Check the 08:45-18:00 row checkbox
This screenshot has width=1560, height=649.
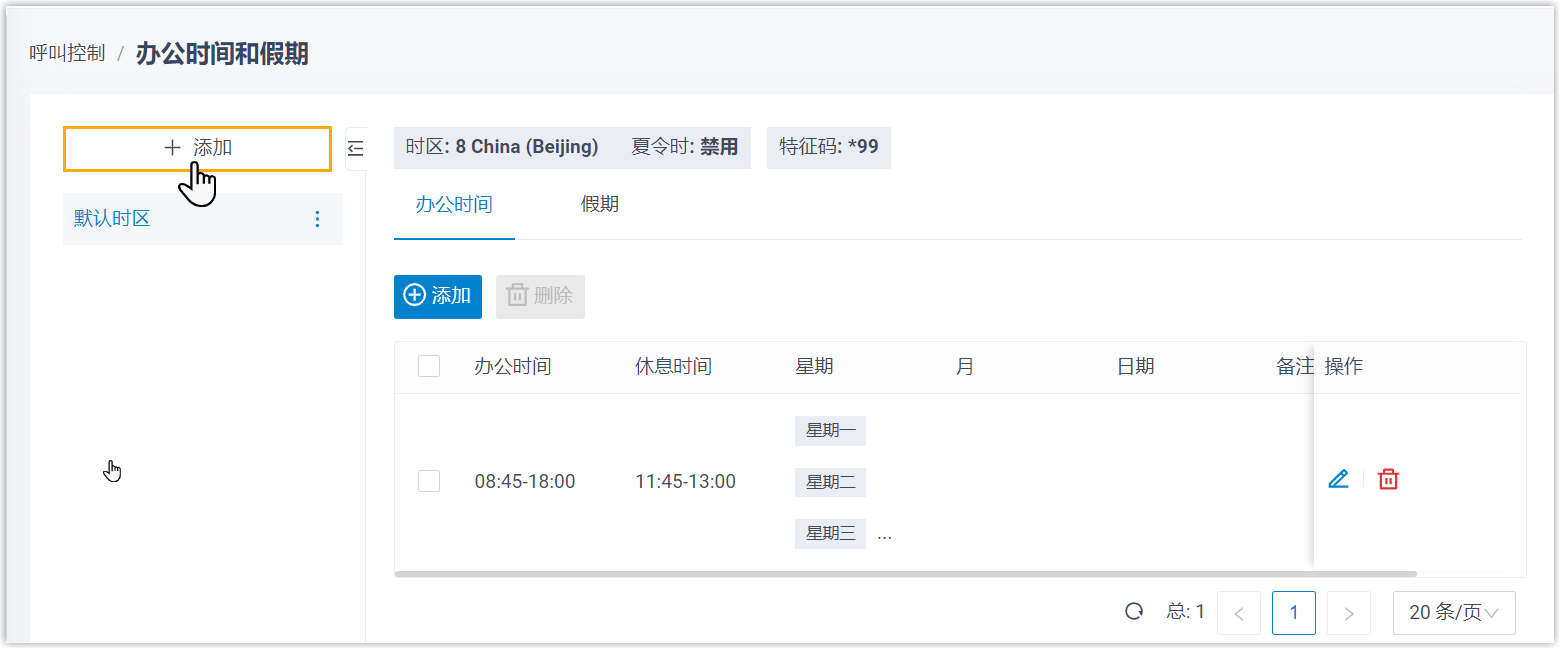pyautogui.click(x=429, y=481)
